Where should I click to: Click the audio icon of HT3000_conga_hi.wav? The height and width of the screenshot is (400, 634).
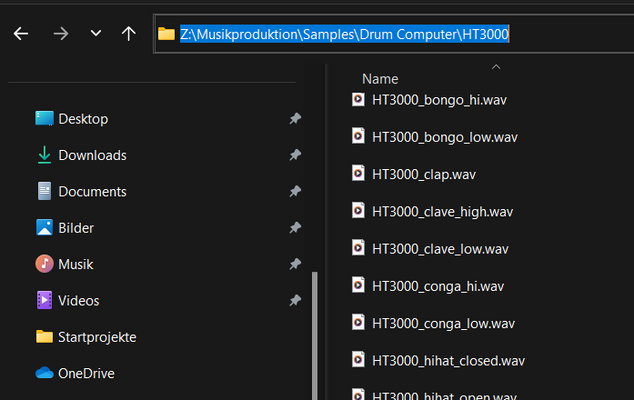pyautogui.click(x=358, y=285)
